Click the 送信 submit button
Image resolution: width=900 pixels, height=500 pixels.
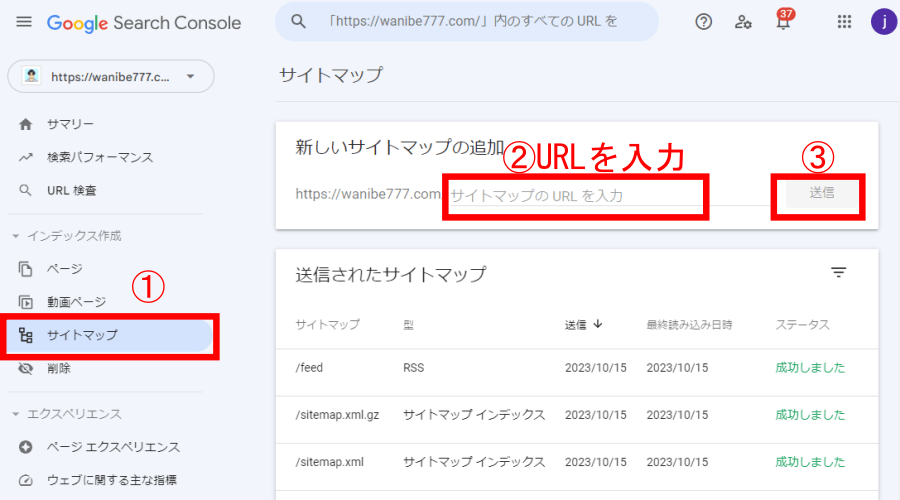[821, 193]
